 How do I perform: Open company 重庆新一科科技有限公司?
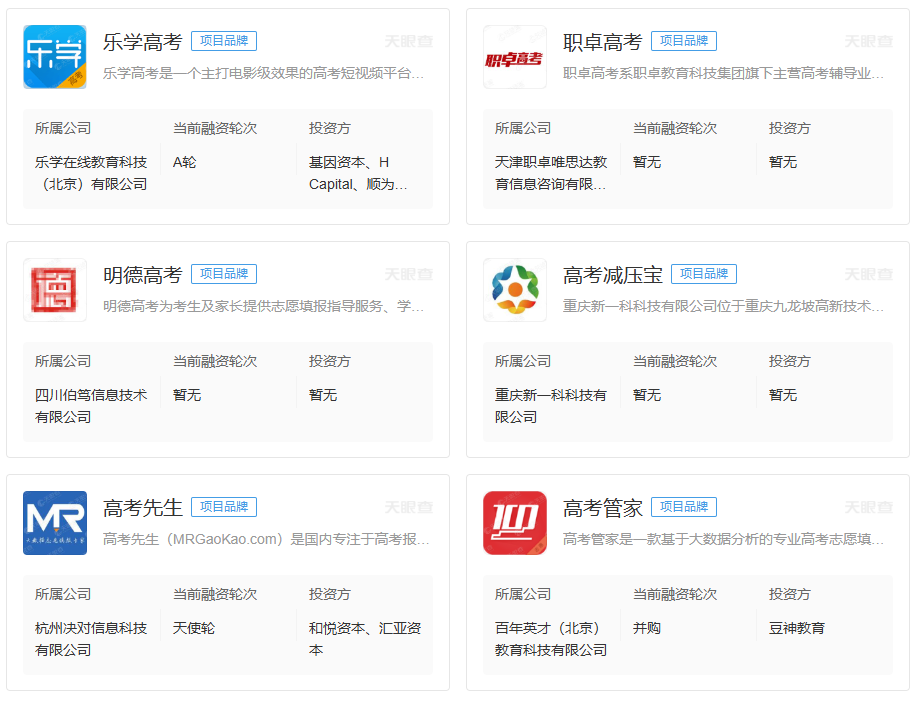tap(551, 406)
